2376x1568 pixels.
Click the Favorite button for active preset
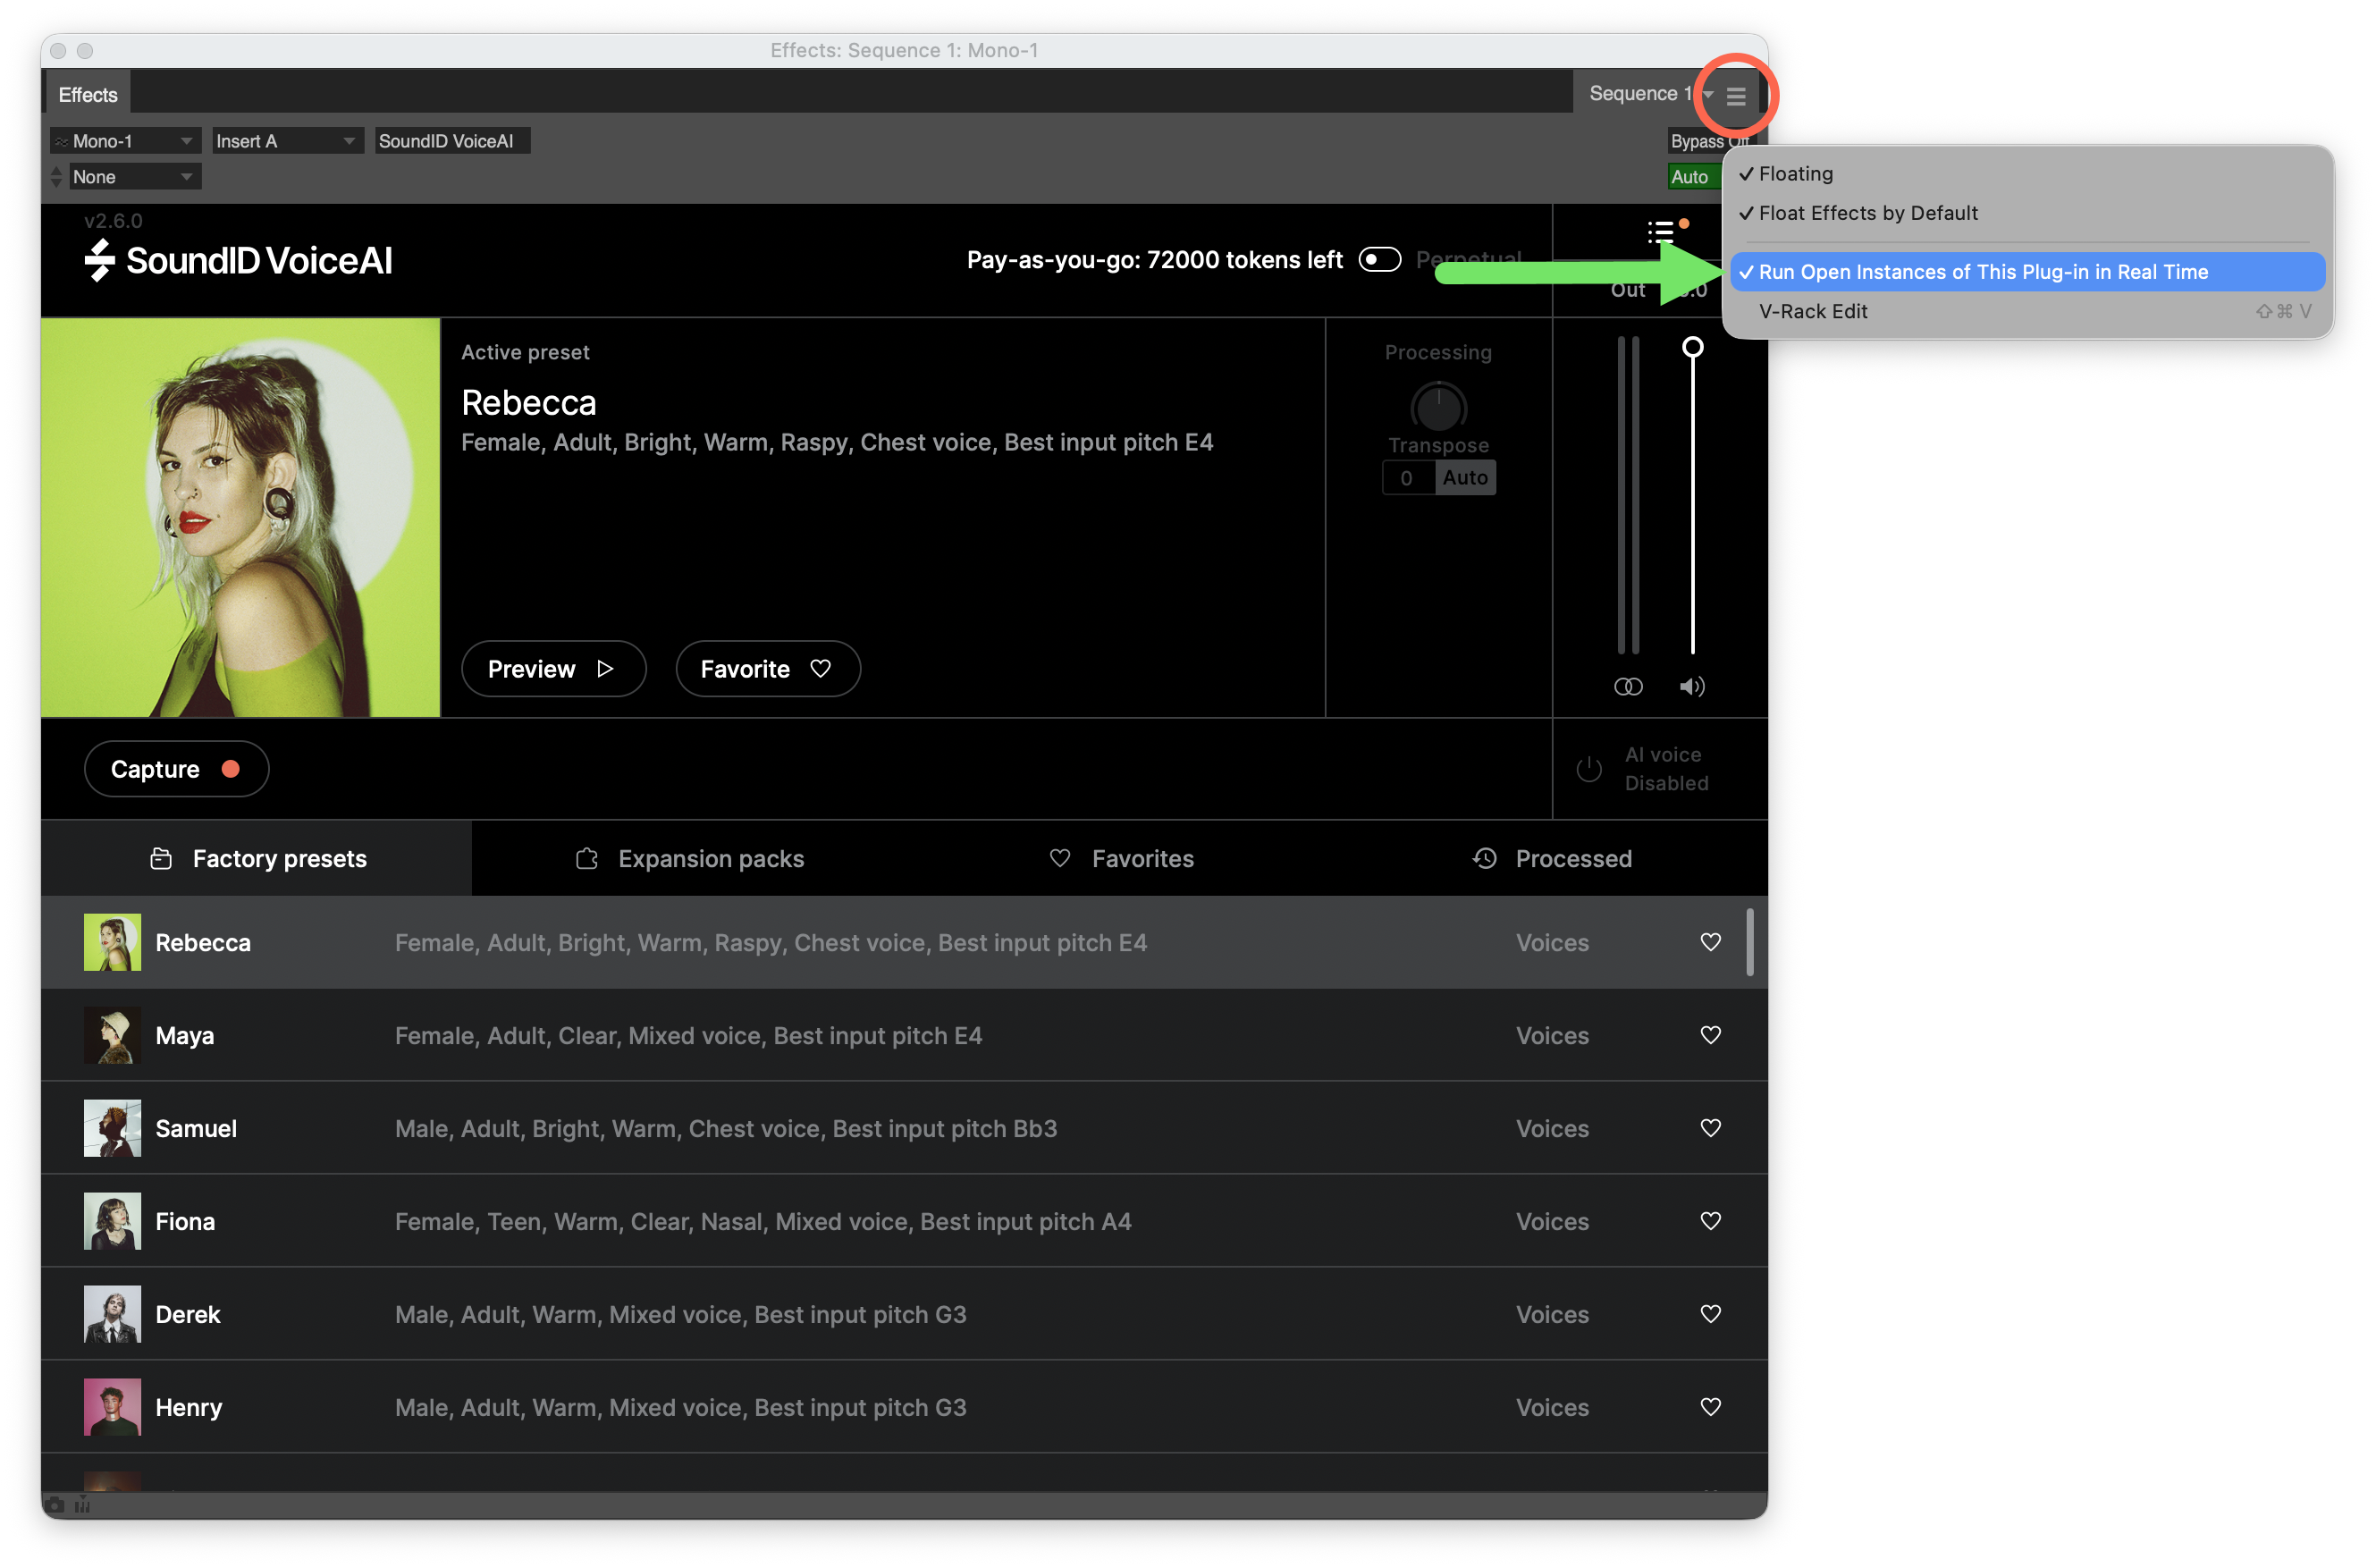pos(767,669)
